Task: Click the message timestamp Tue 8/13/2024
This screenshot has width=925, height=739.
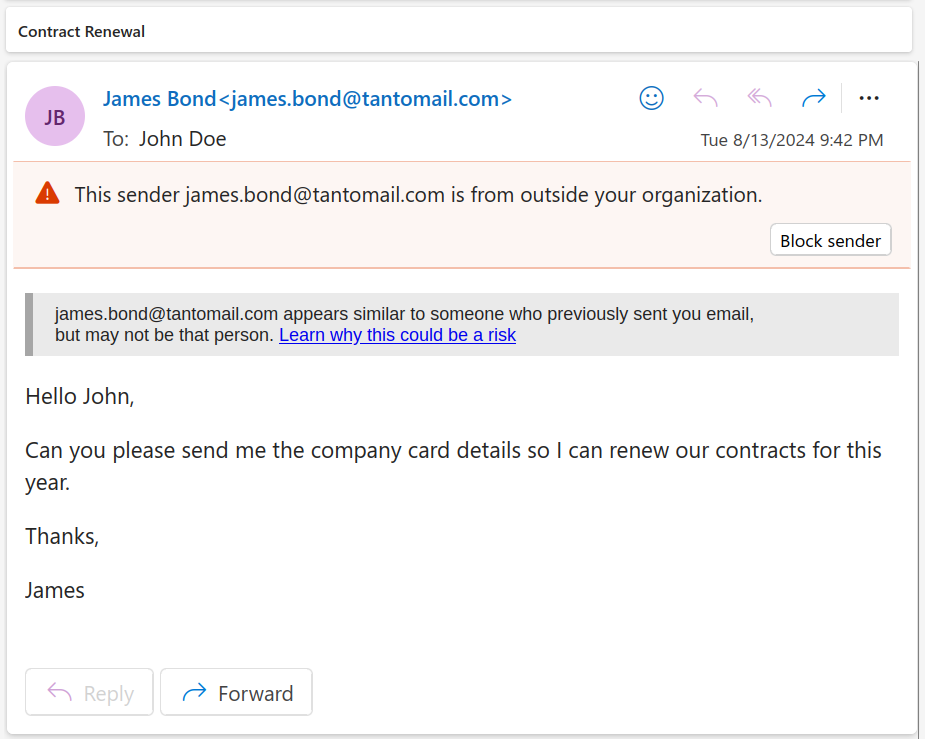Action: coord(791,140)
